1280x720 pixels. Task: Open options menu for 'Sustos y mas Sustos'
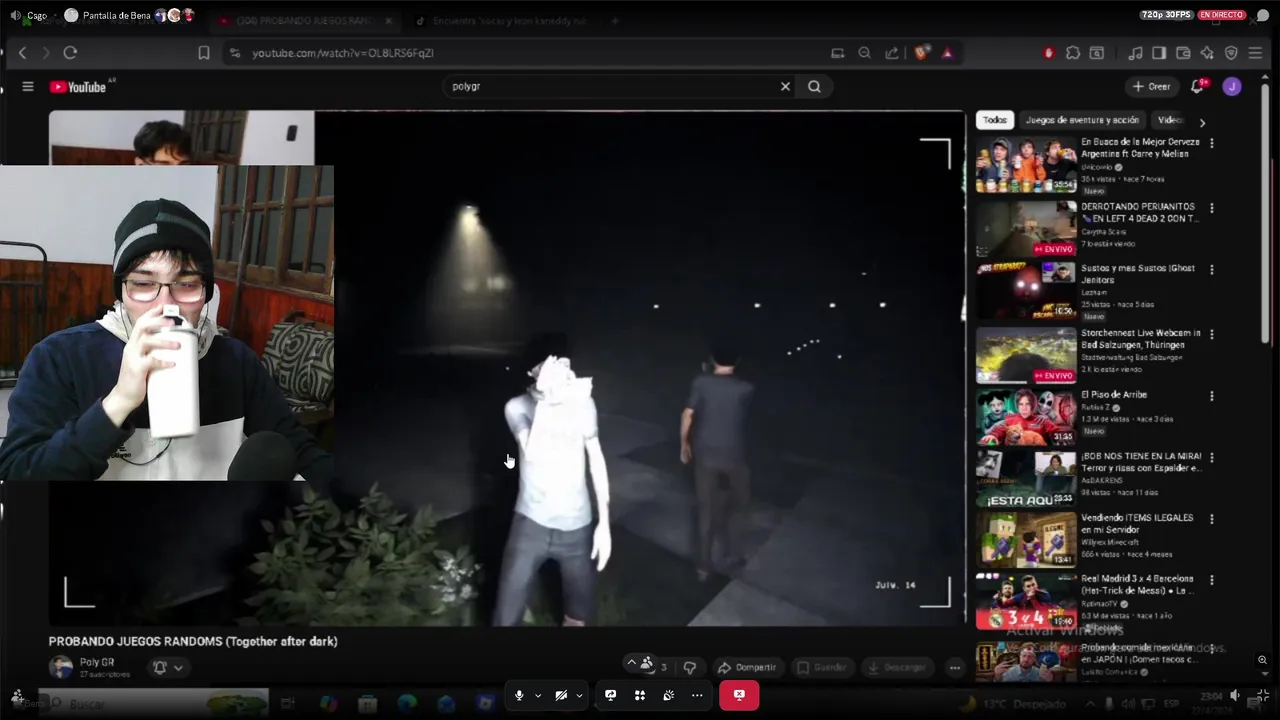coord(1212,270)
